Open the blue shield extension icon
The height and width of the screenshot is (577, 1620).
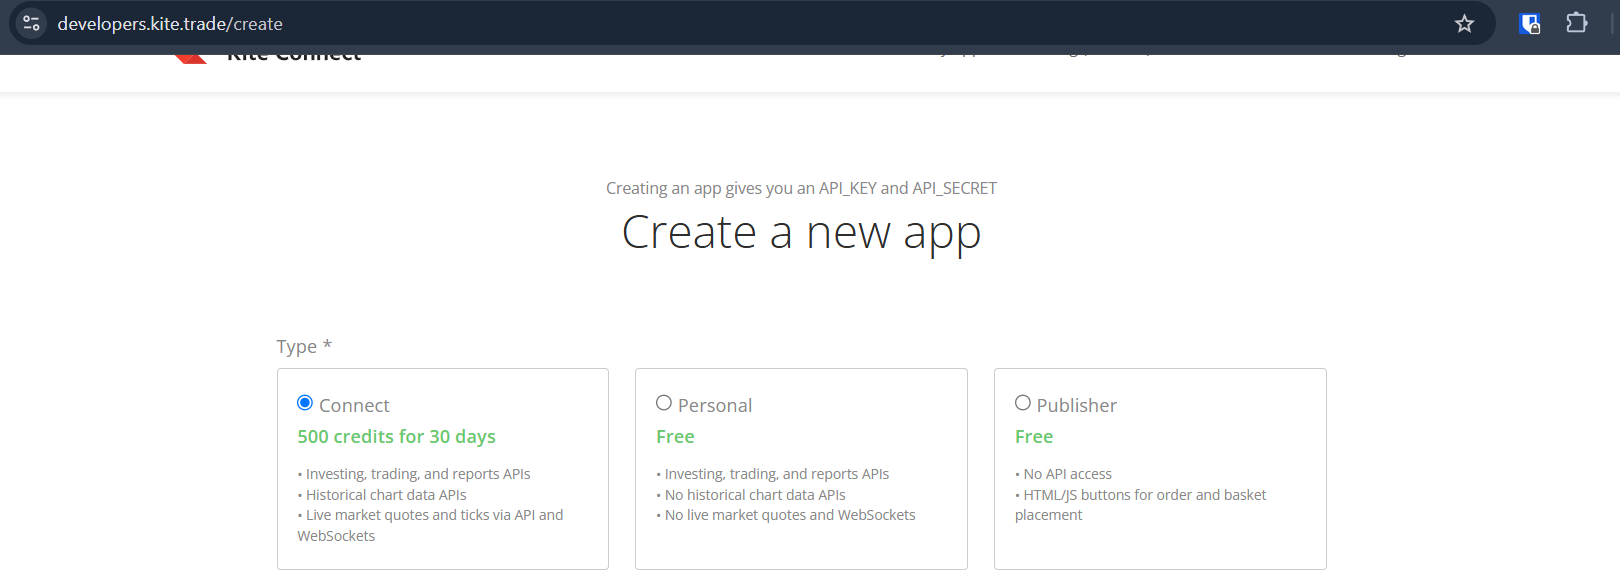(x=1530, y=24)
